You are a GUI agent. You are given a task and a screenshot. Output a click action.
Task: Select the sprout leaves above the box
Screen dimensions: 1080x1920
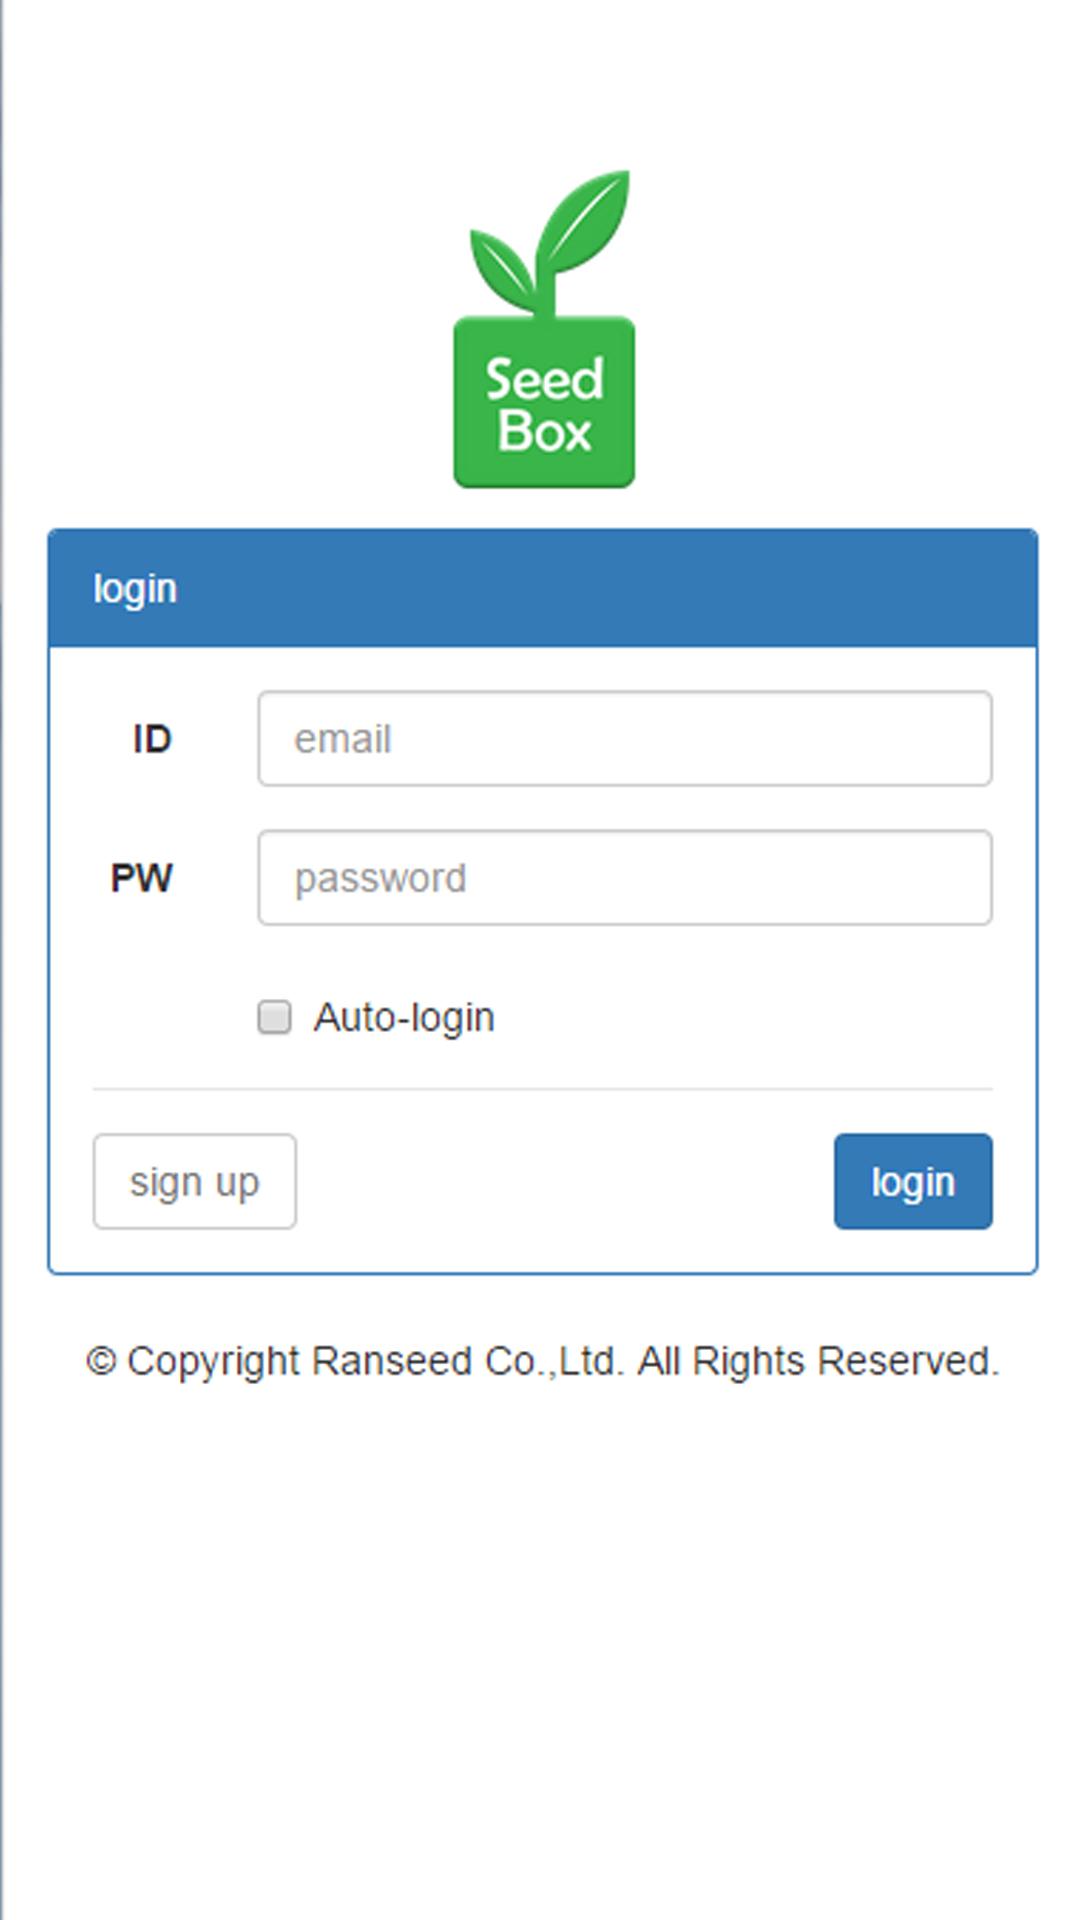[x=545, y=240]
